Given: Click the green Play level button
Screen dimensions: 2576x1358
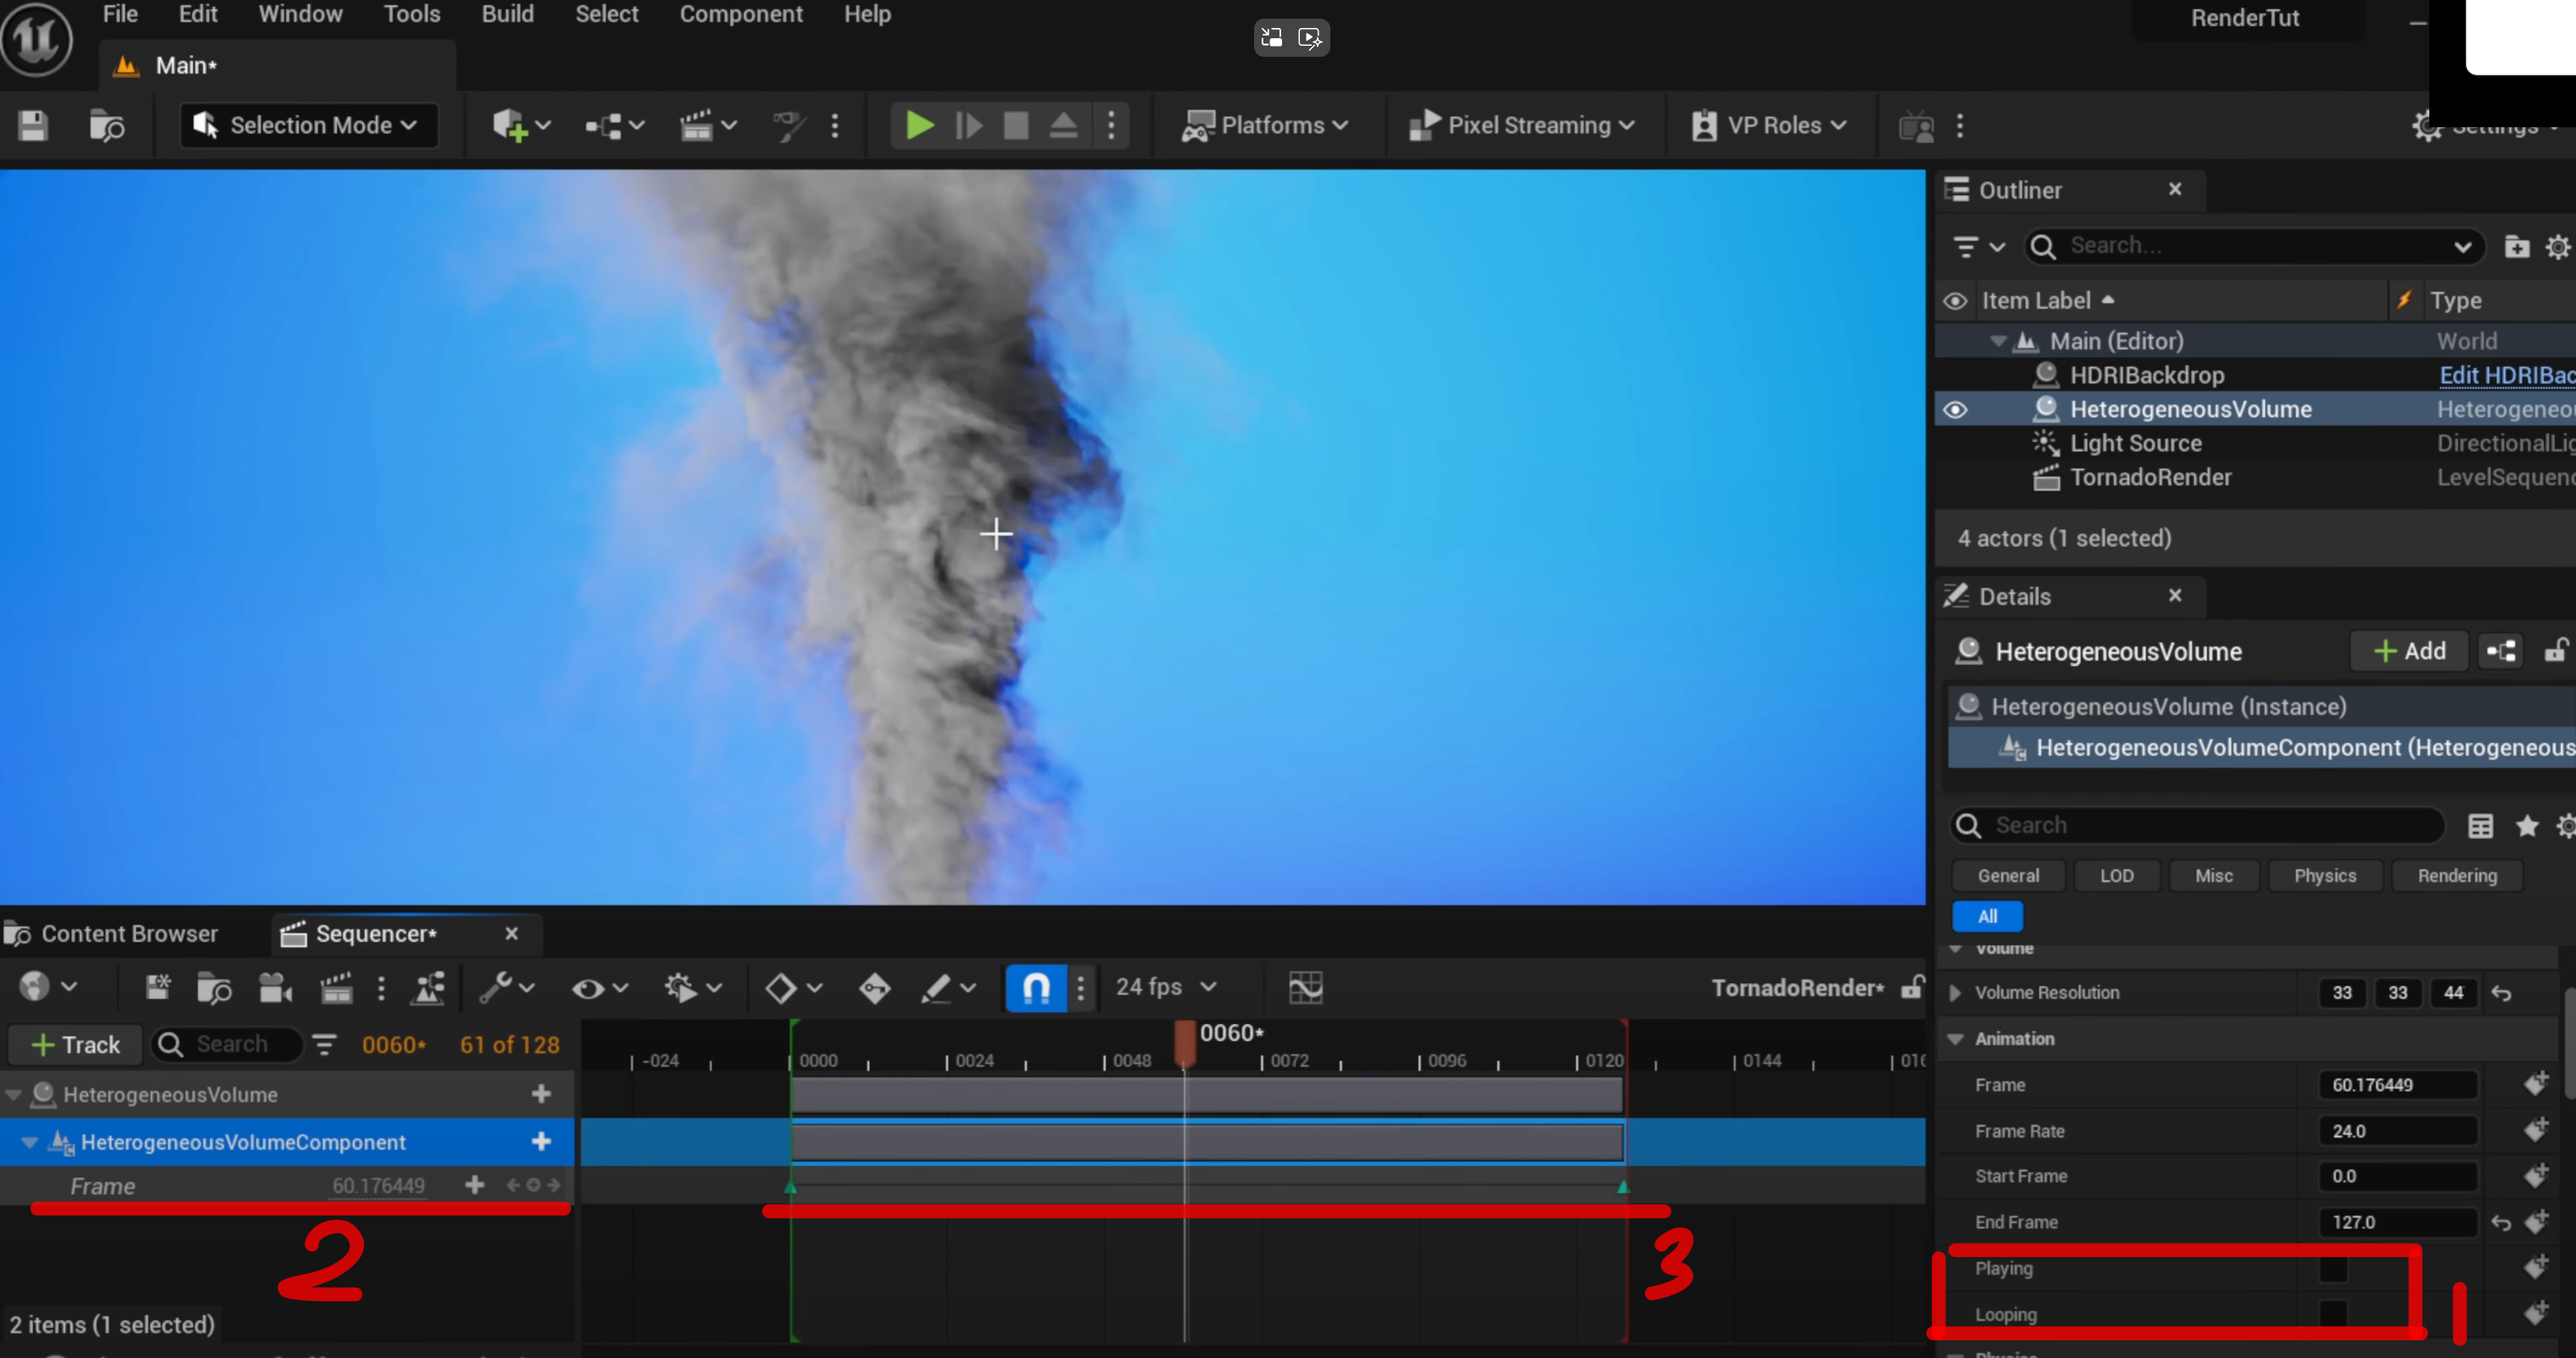Looking at the screenshot, I should pos(918,126).
